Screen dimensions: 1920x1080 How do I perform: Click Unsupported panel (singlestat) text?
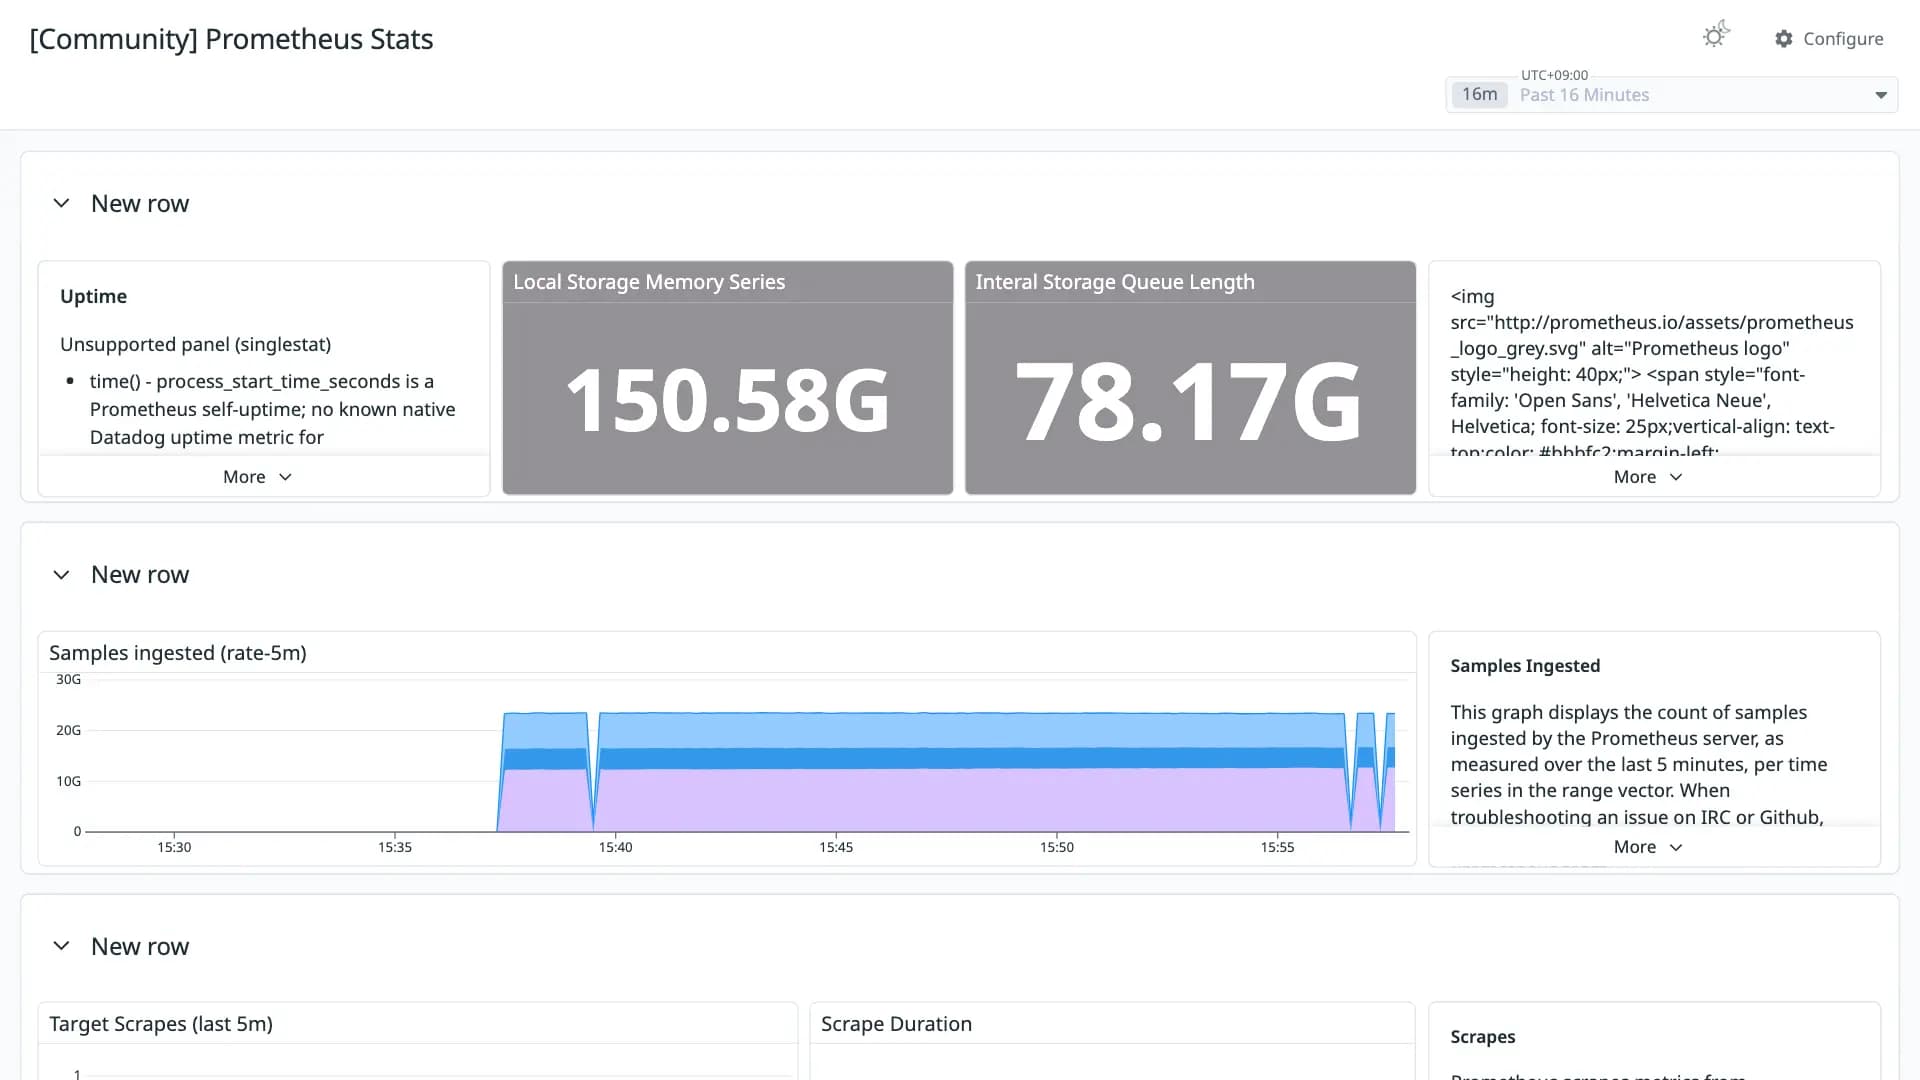195,344
